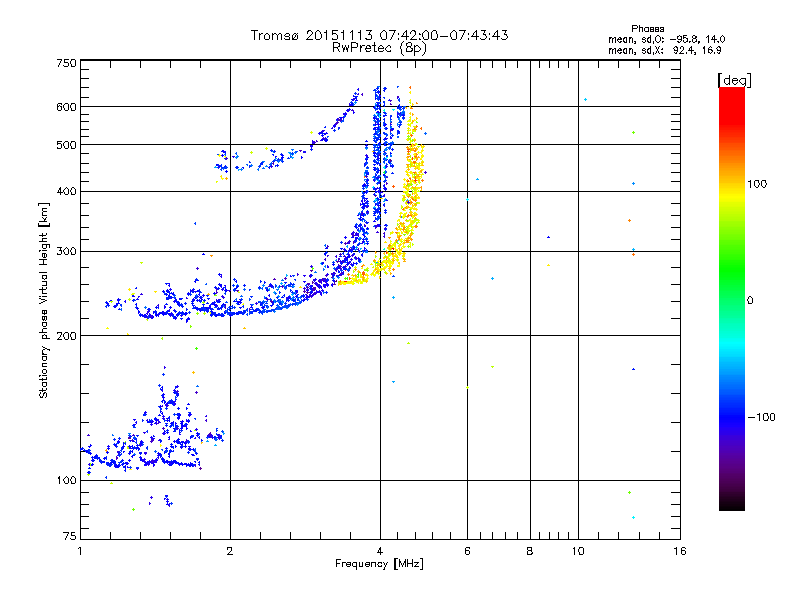The width and height of the screenshot is (800, 600).
Task: Click the y-axis label '200'
Action: click(x=66, y=336)
